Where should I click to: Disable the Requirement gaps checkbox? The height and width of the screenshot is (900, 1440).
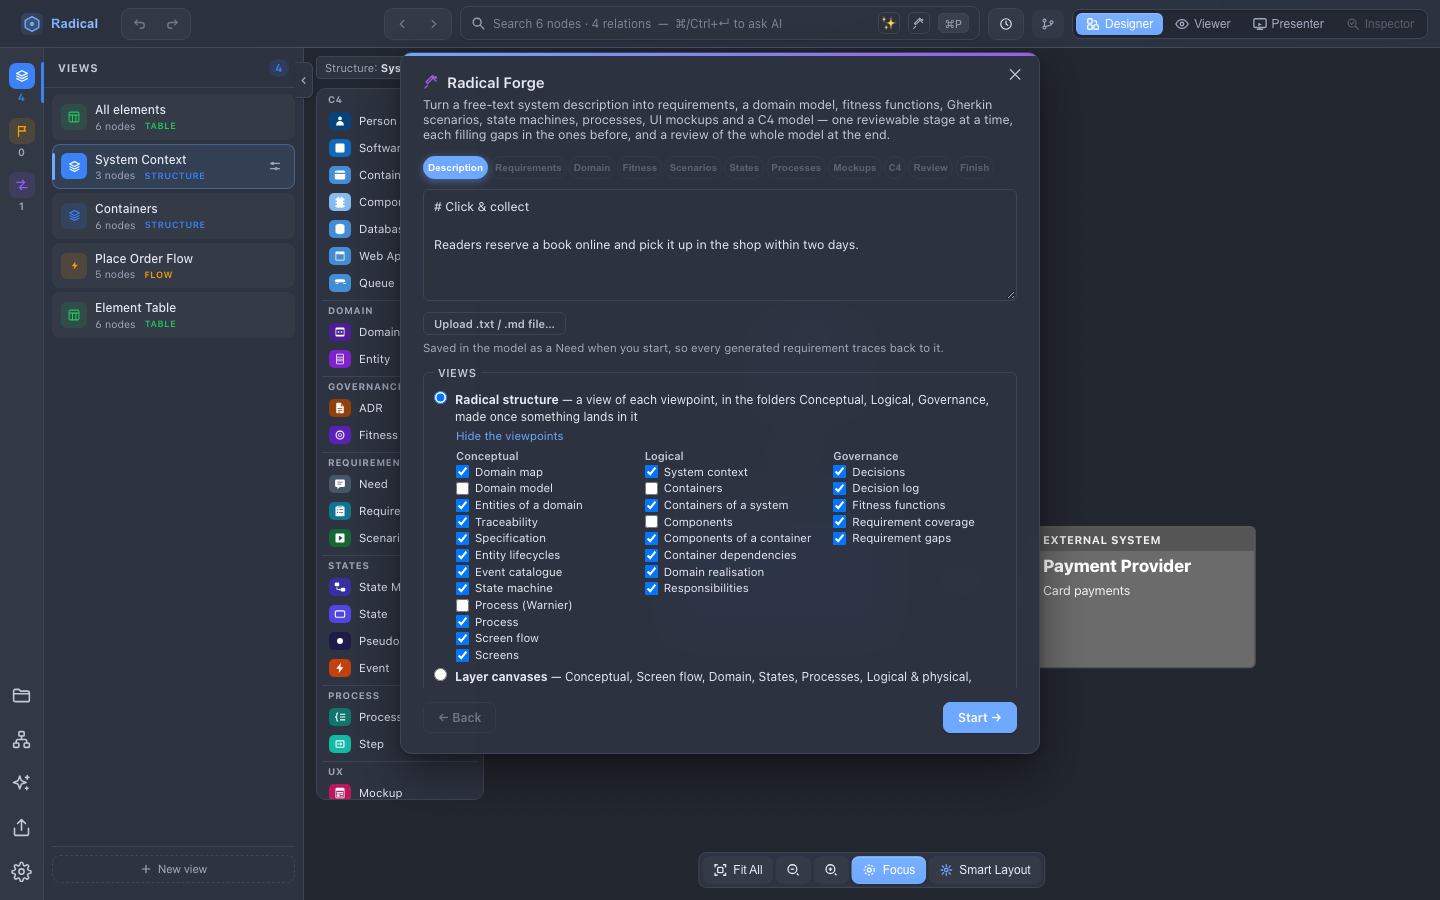pos(839,538)
